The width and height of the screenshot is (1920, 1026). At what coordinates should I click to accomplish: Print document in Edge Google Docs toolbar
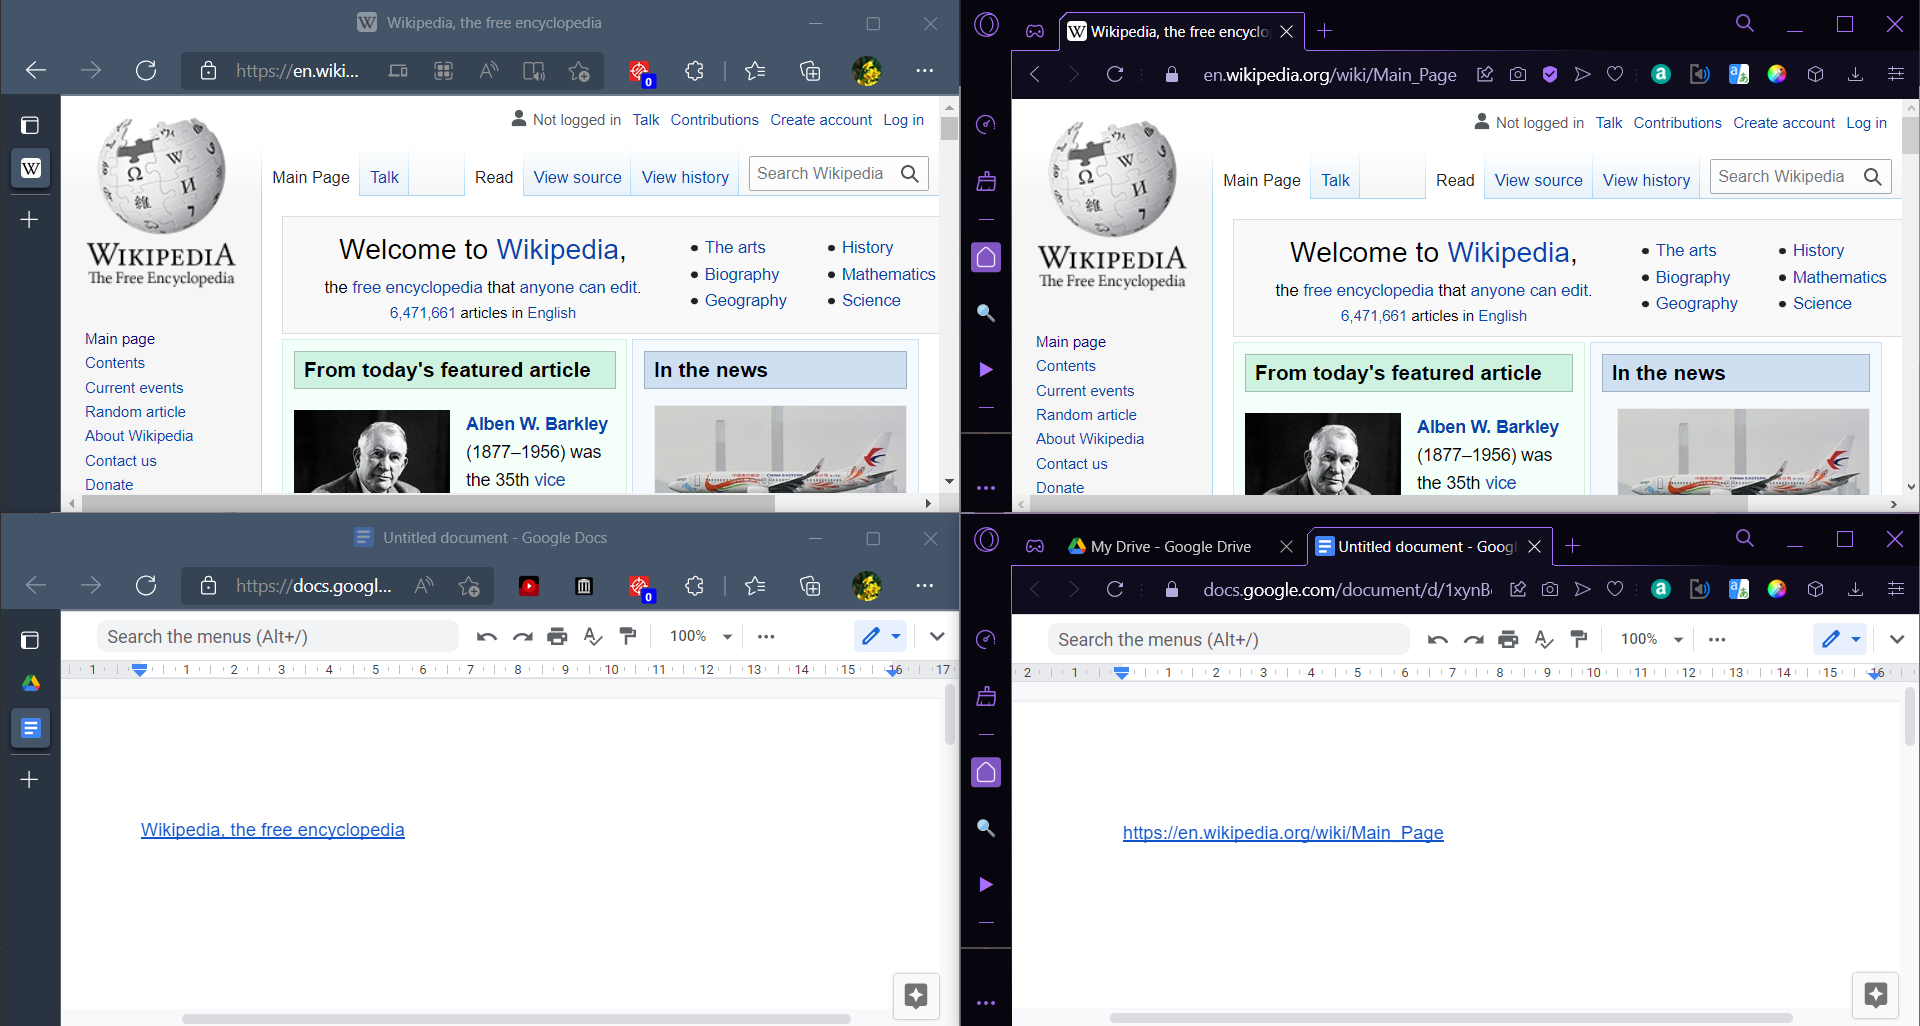tap(557, 636)
